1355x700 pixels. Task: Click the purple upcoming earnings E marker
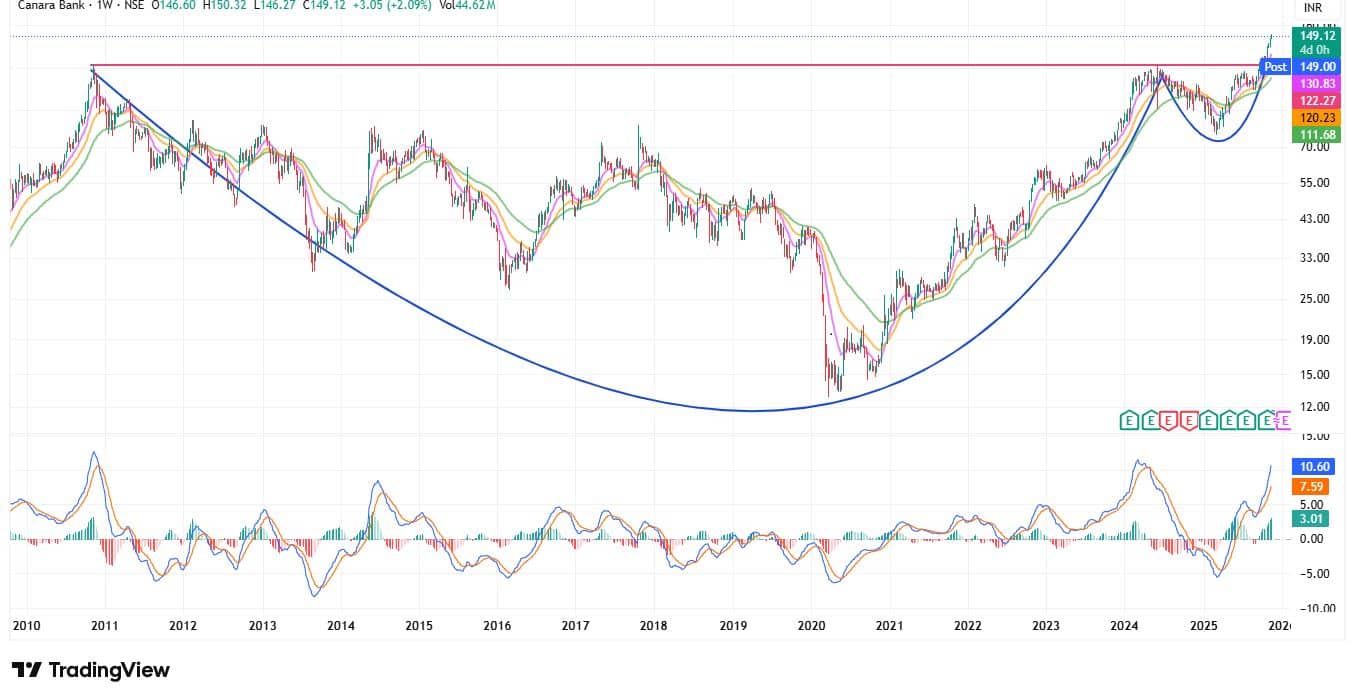coord(1286,421)
